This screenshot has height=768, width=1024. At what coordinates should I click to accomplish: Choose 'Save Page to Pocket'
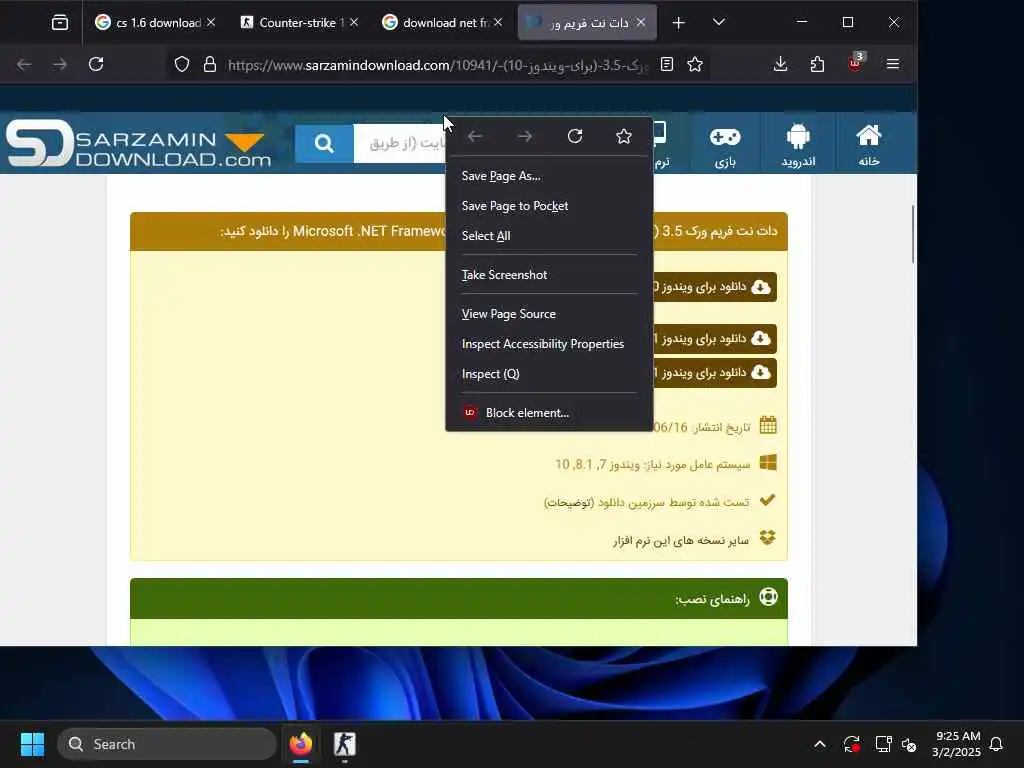(549, 206)
